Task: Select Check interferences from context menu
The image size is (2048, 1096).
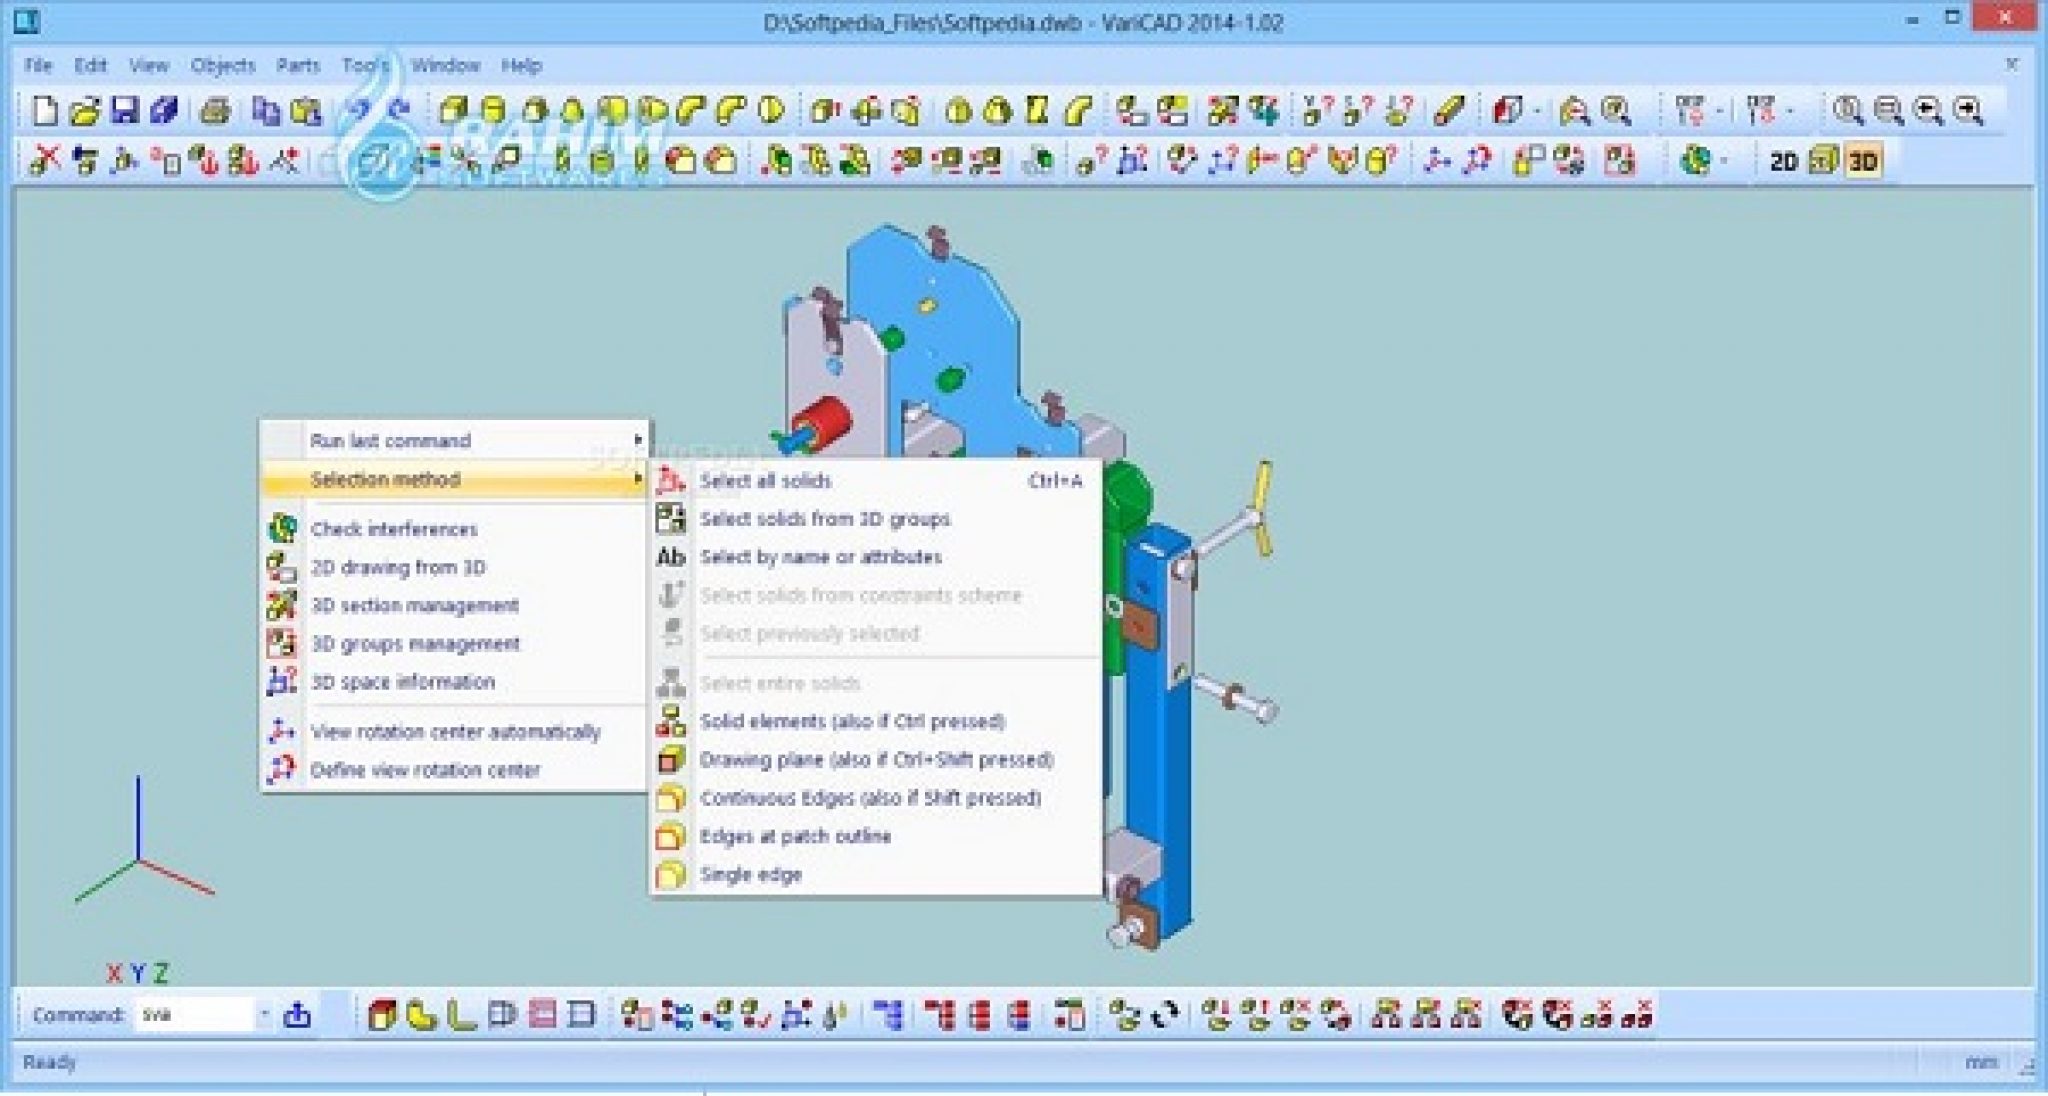Action: click(394, 529)
